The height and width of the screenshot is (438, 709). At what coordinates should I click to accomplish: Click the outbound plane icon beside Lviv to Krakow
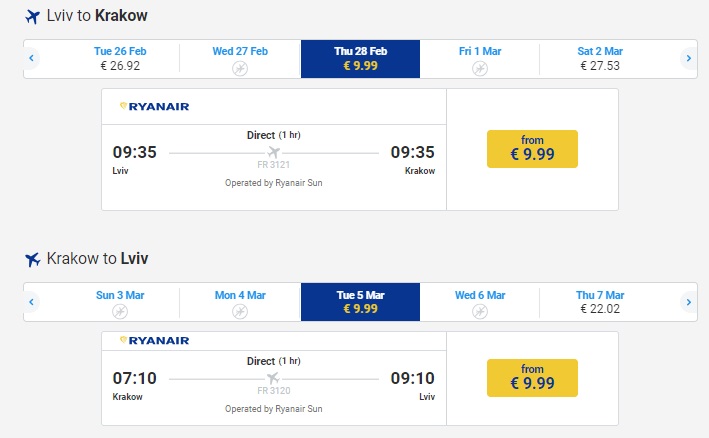pos(32,17)
